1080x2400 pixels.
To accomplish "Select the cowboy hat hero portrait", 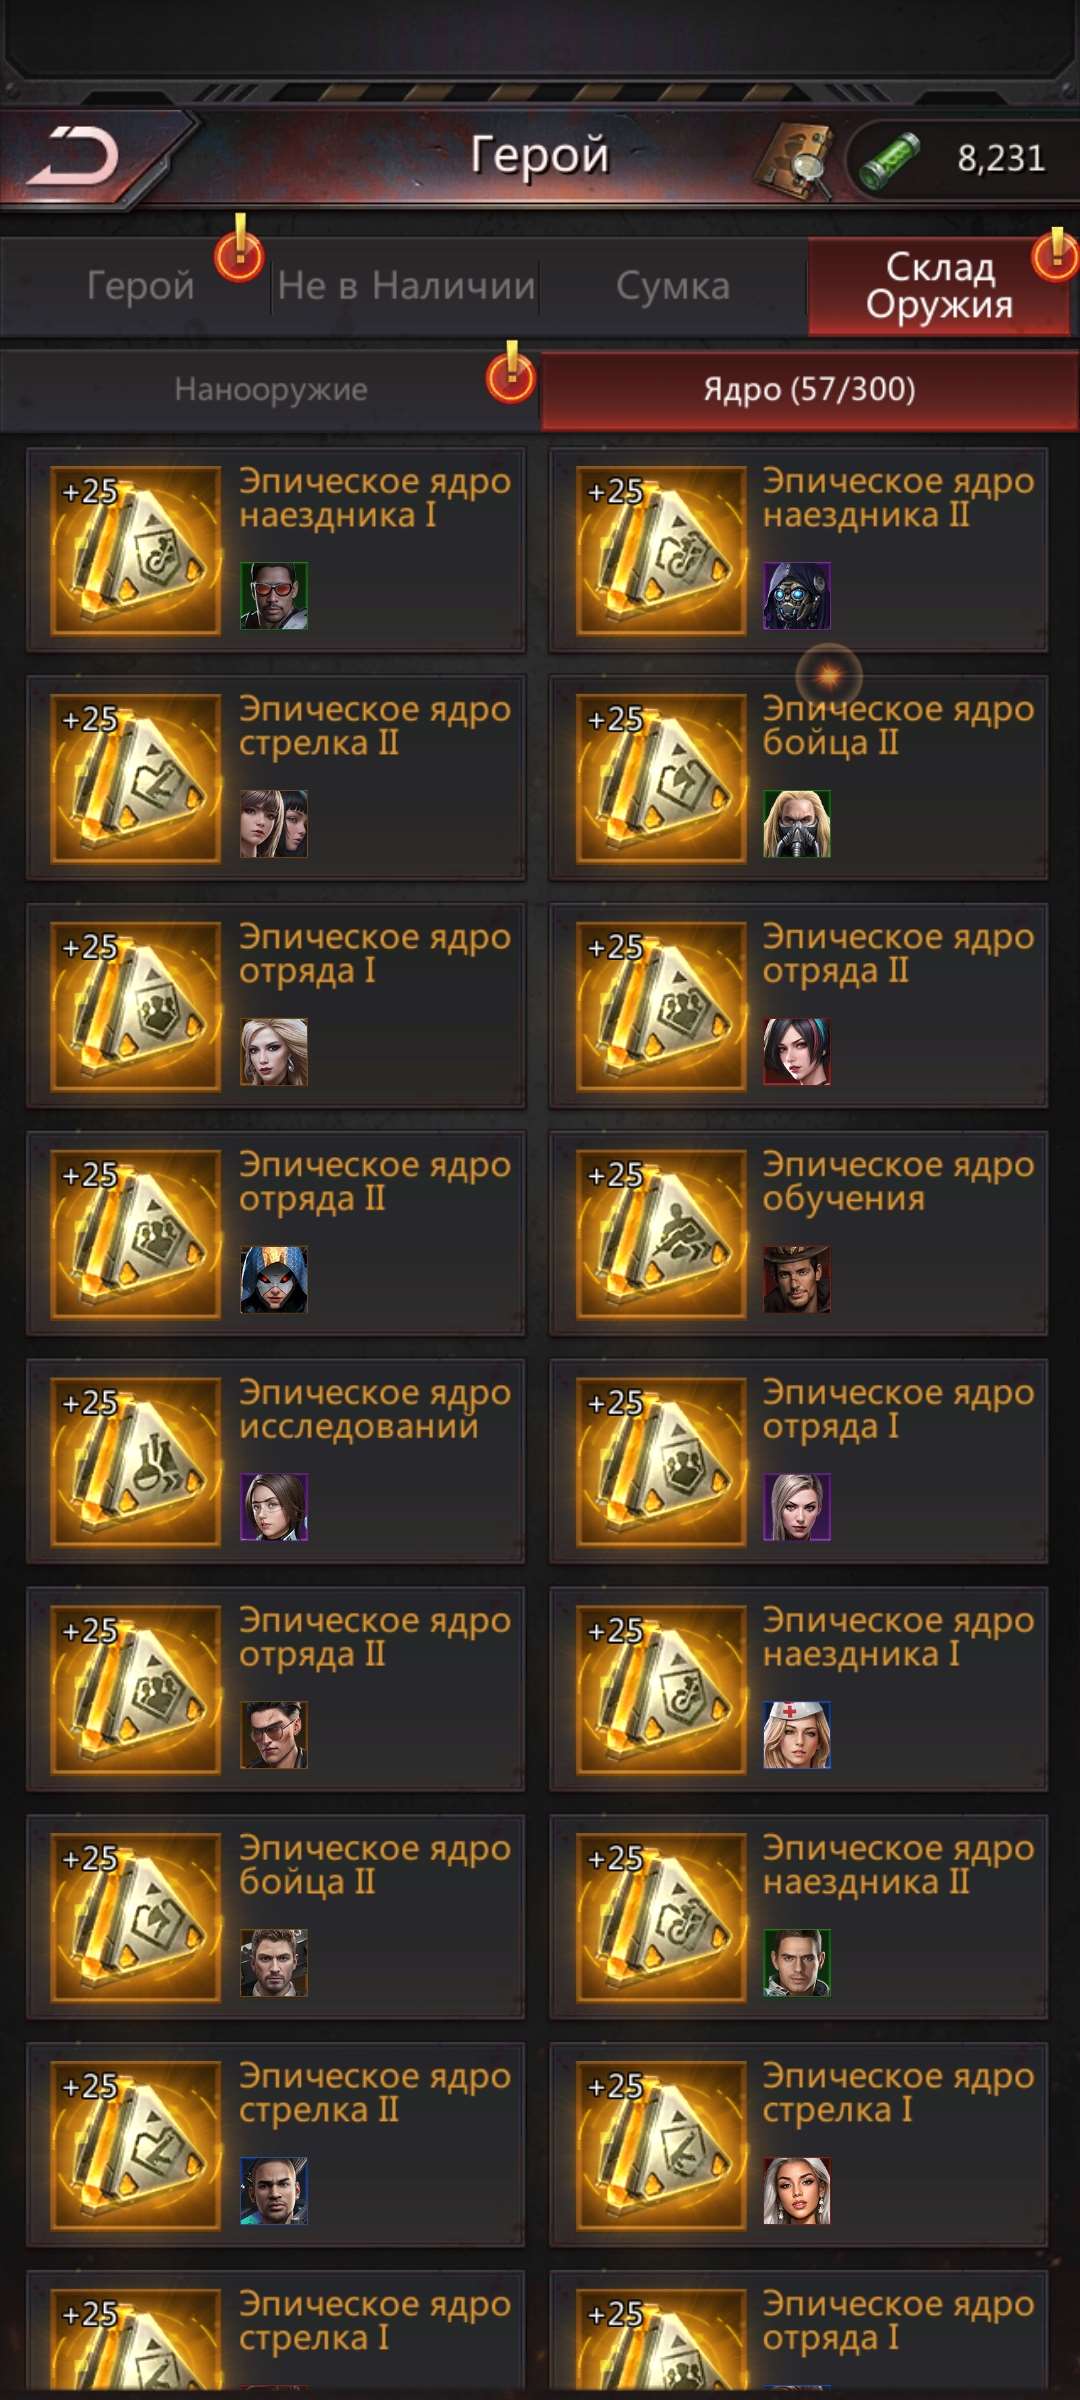I will pos(797,1279).
